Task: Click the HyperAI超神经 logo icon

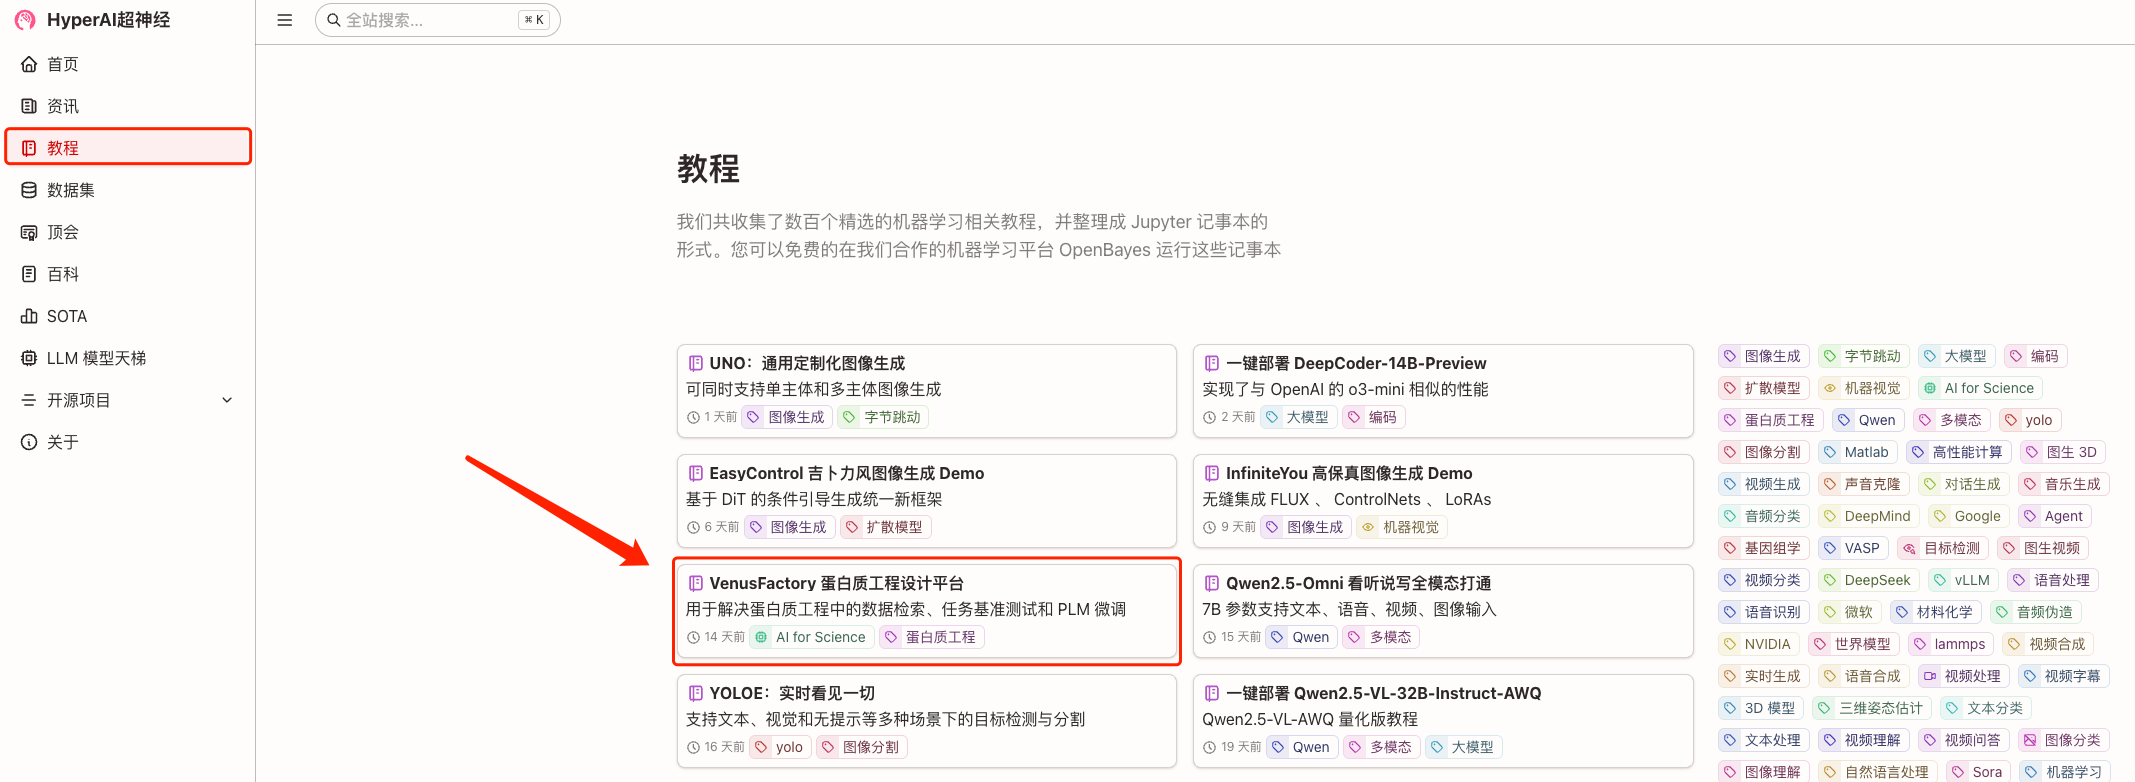Action: [x=25, y=20]
